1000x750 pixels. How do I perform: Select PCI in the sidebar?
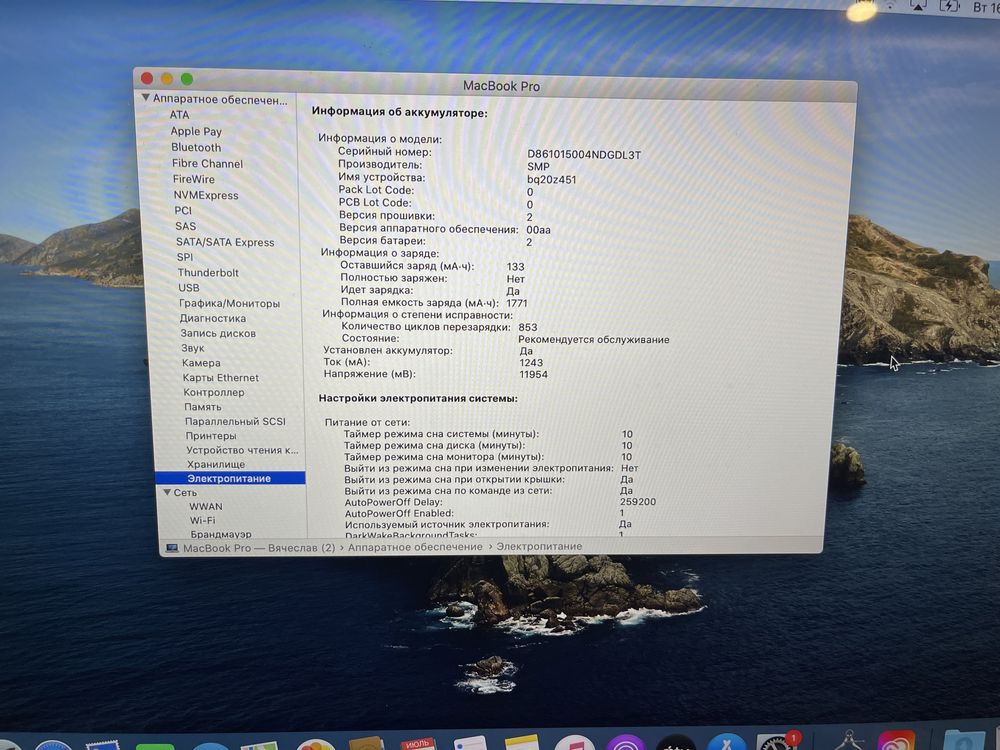(x=183, y=210)
